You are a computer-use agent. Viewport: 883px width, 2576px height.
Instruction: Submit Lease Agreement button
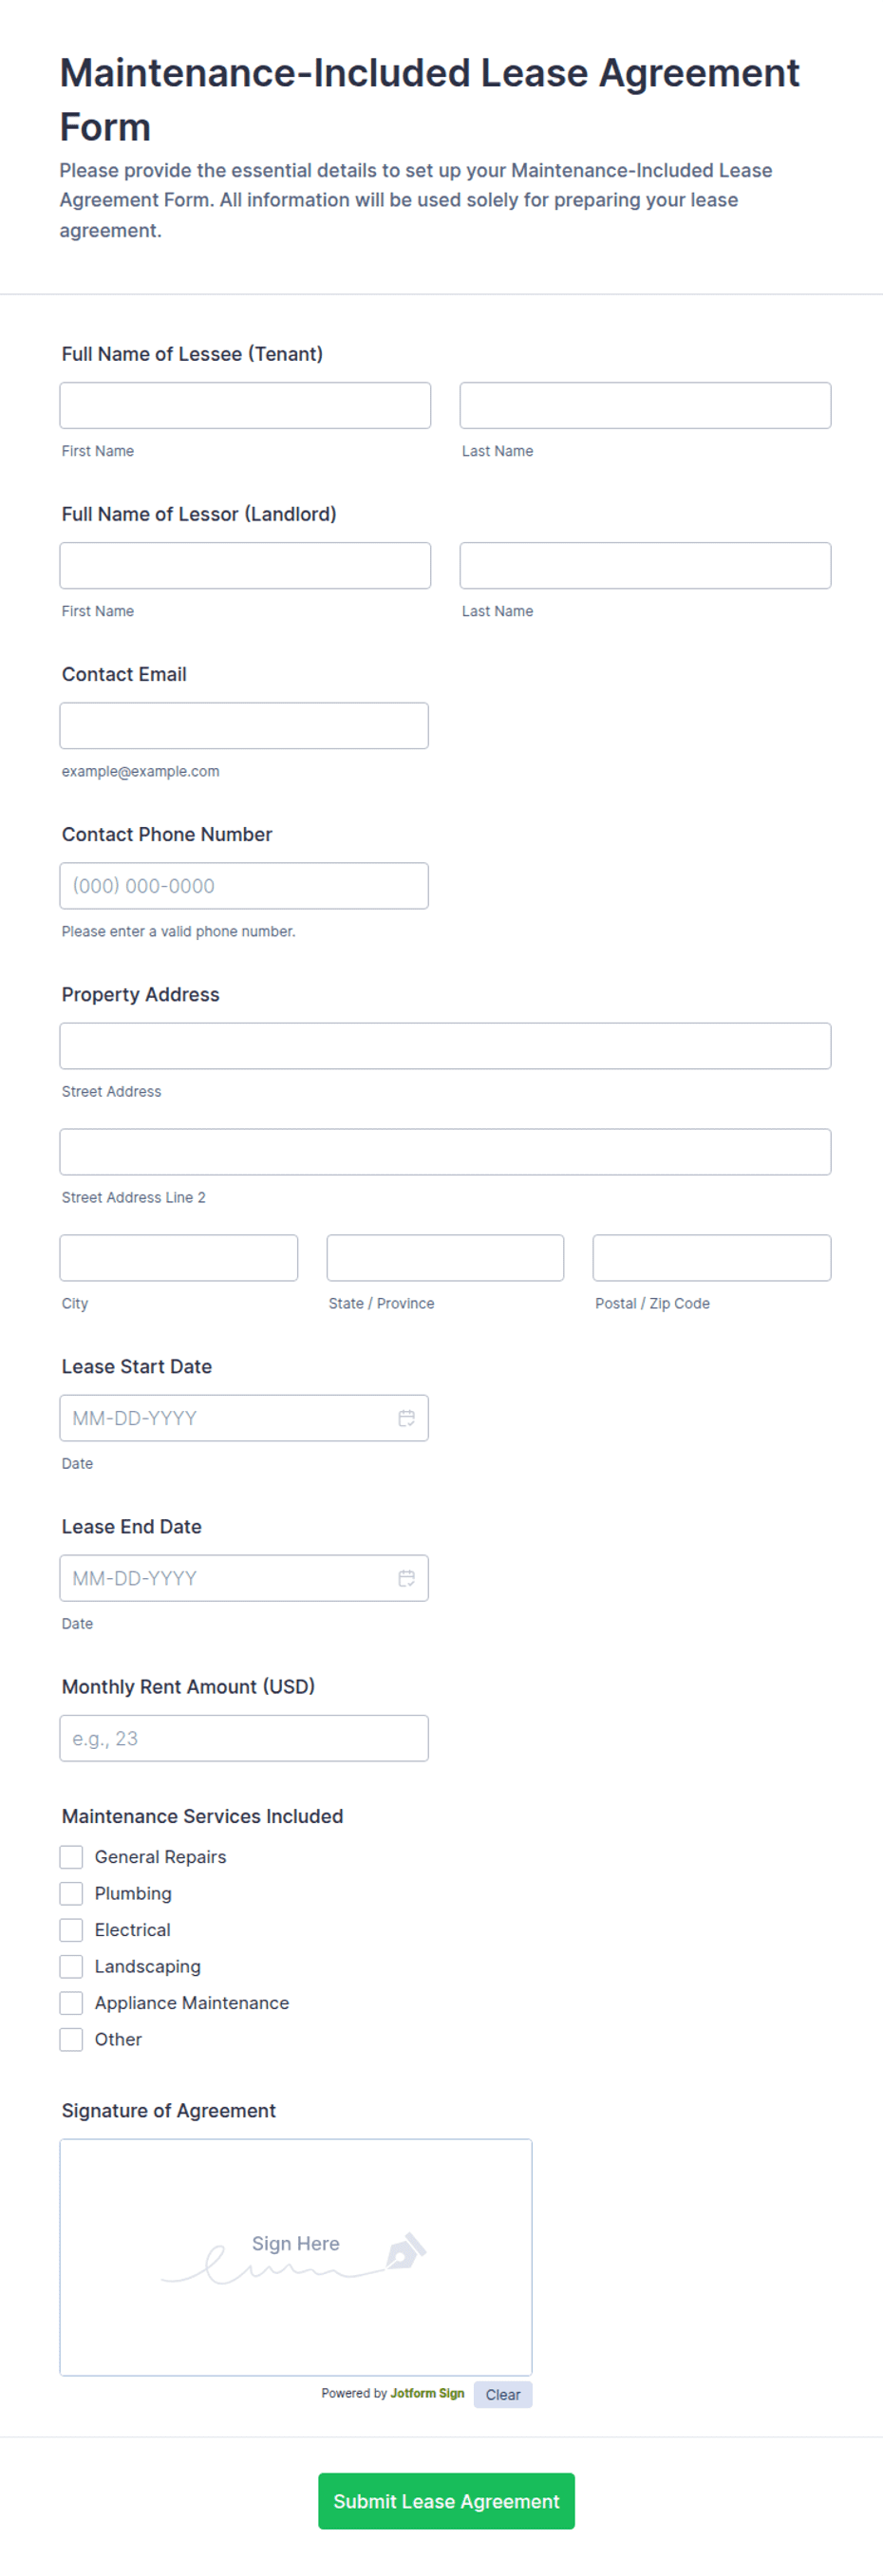[x=446, y=2500]
